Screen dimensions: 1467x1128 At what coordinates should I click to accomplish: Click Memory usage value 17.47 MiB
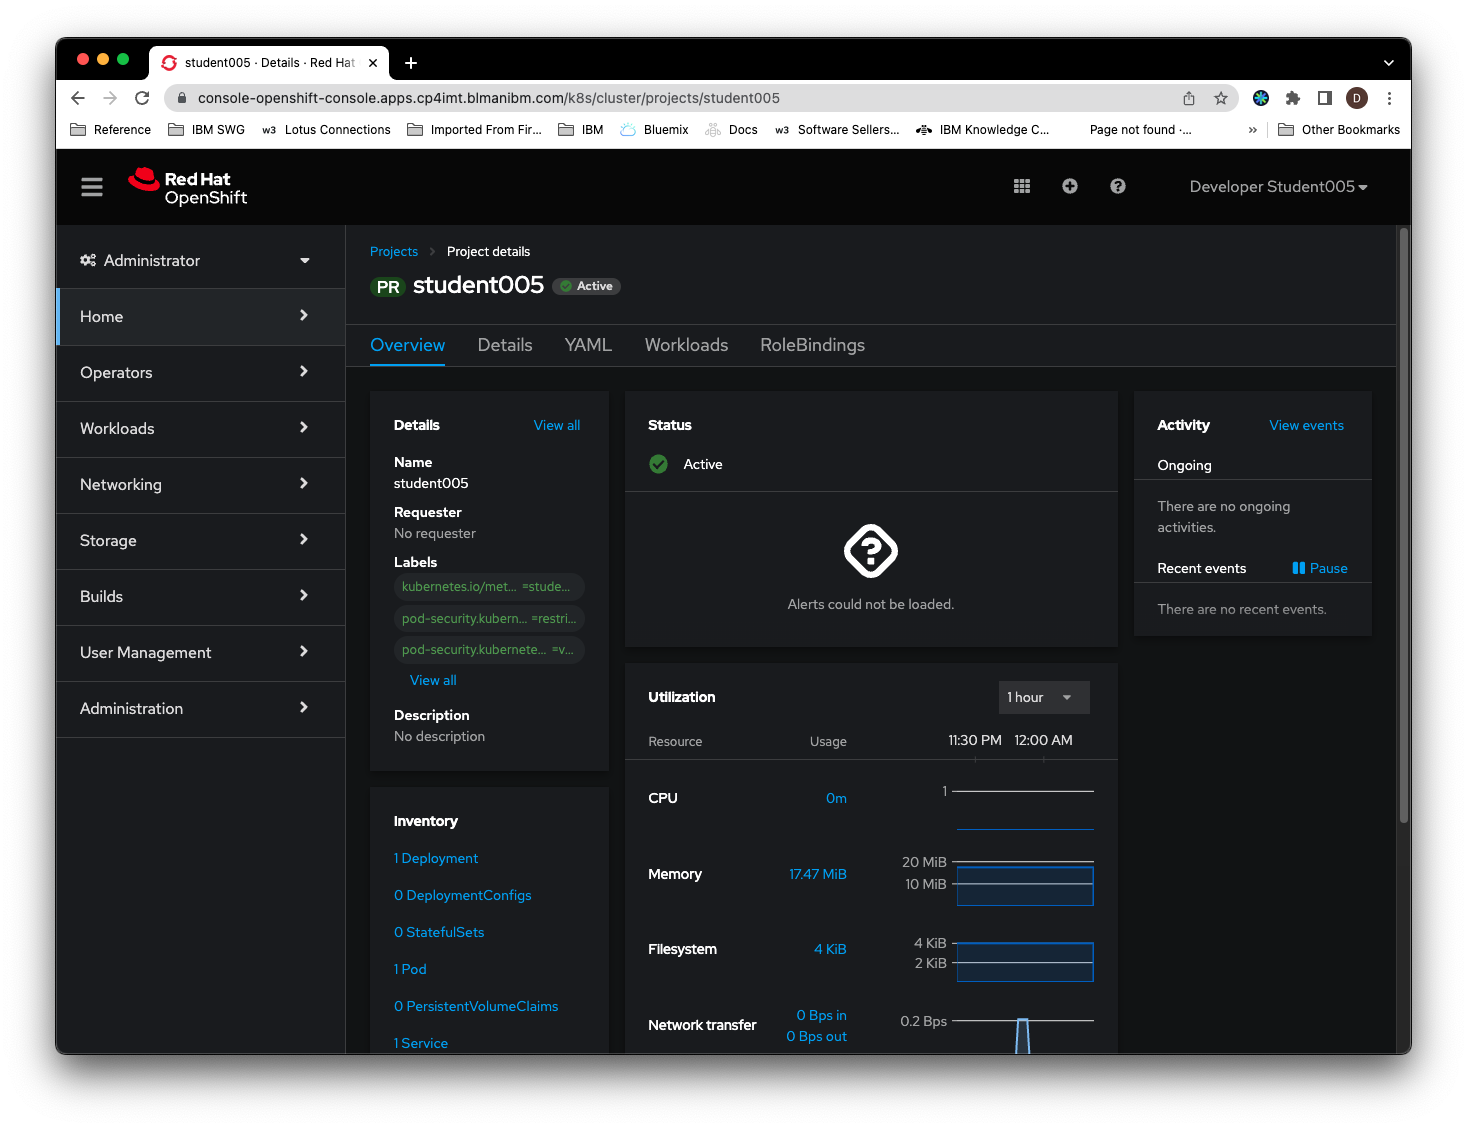point(818,874)
